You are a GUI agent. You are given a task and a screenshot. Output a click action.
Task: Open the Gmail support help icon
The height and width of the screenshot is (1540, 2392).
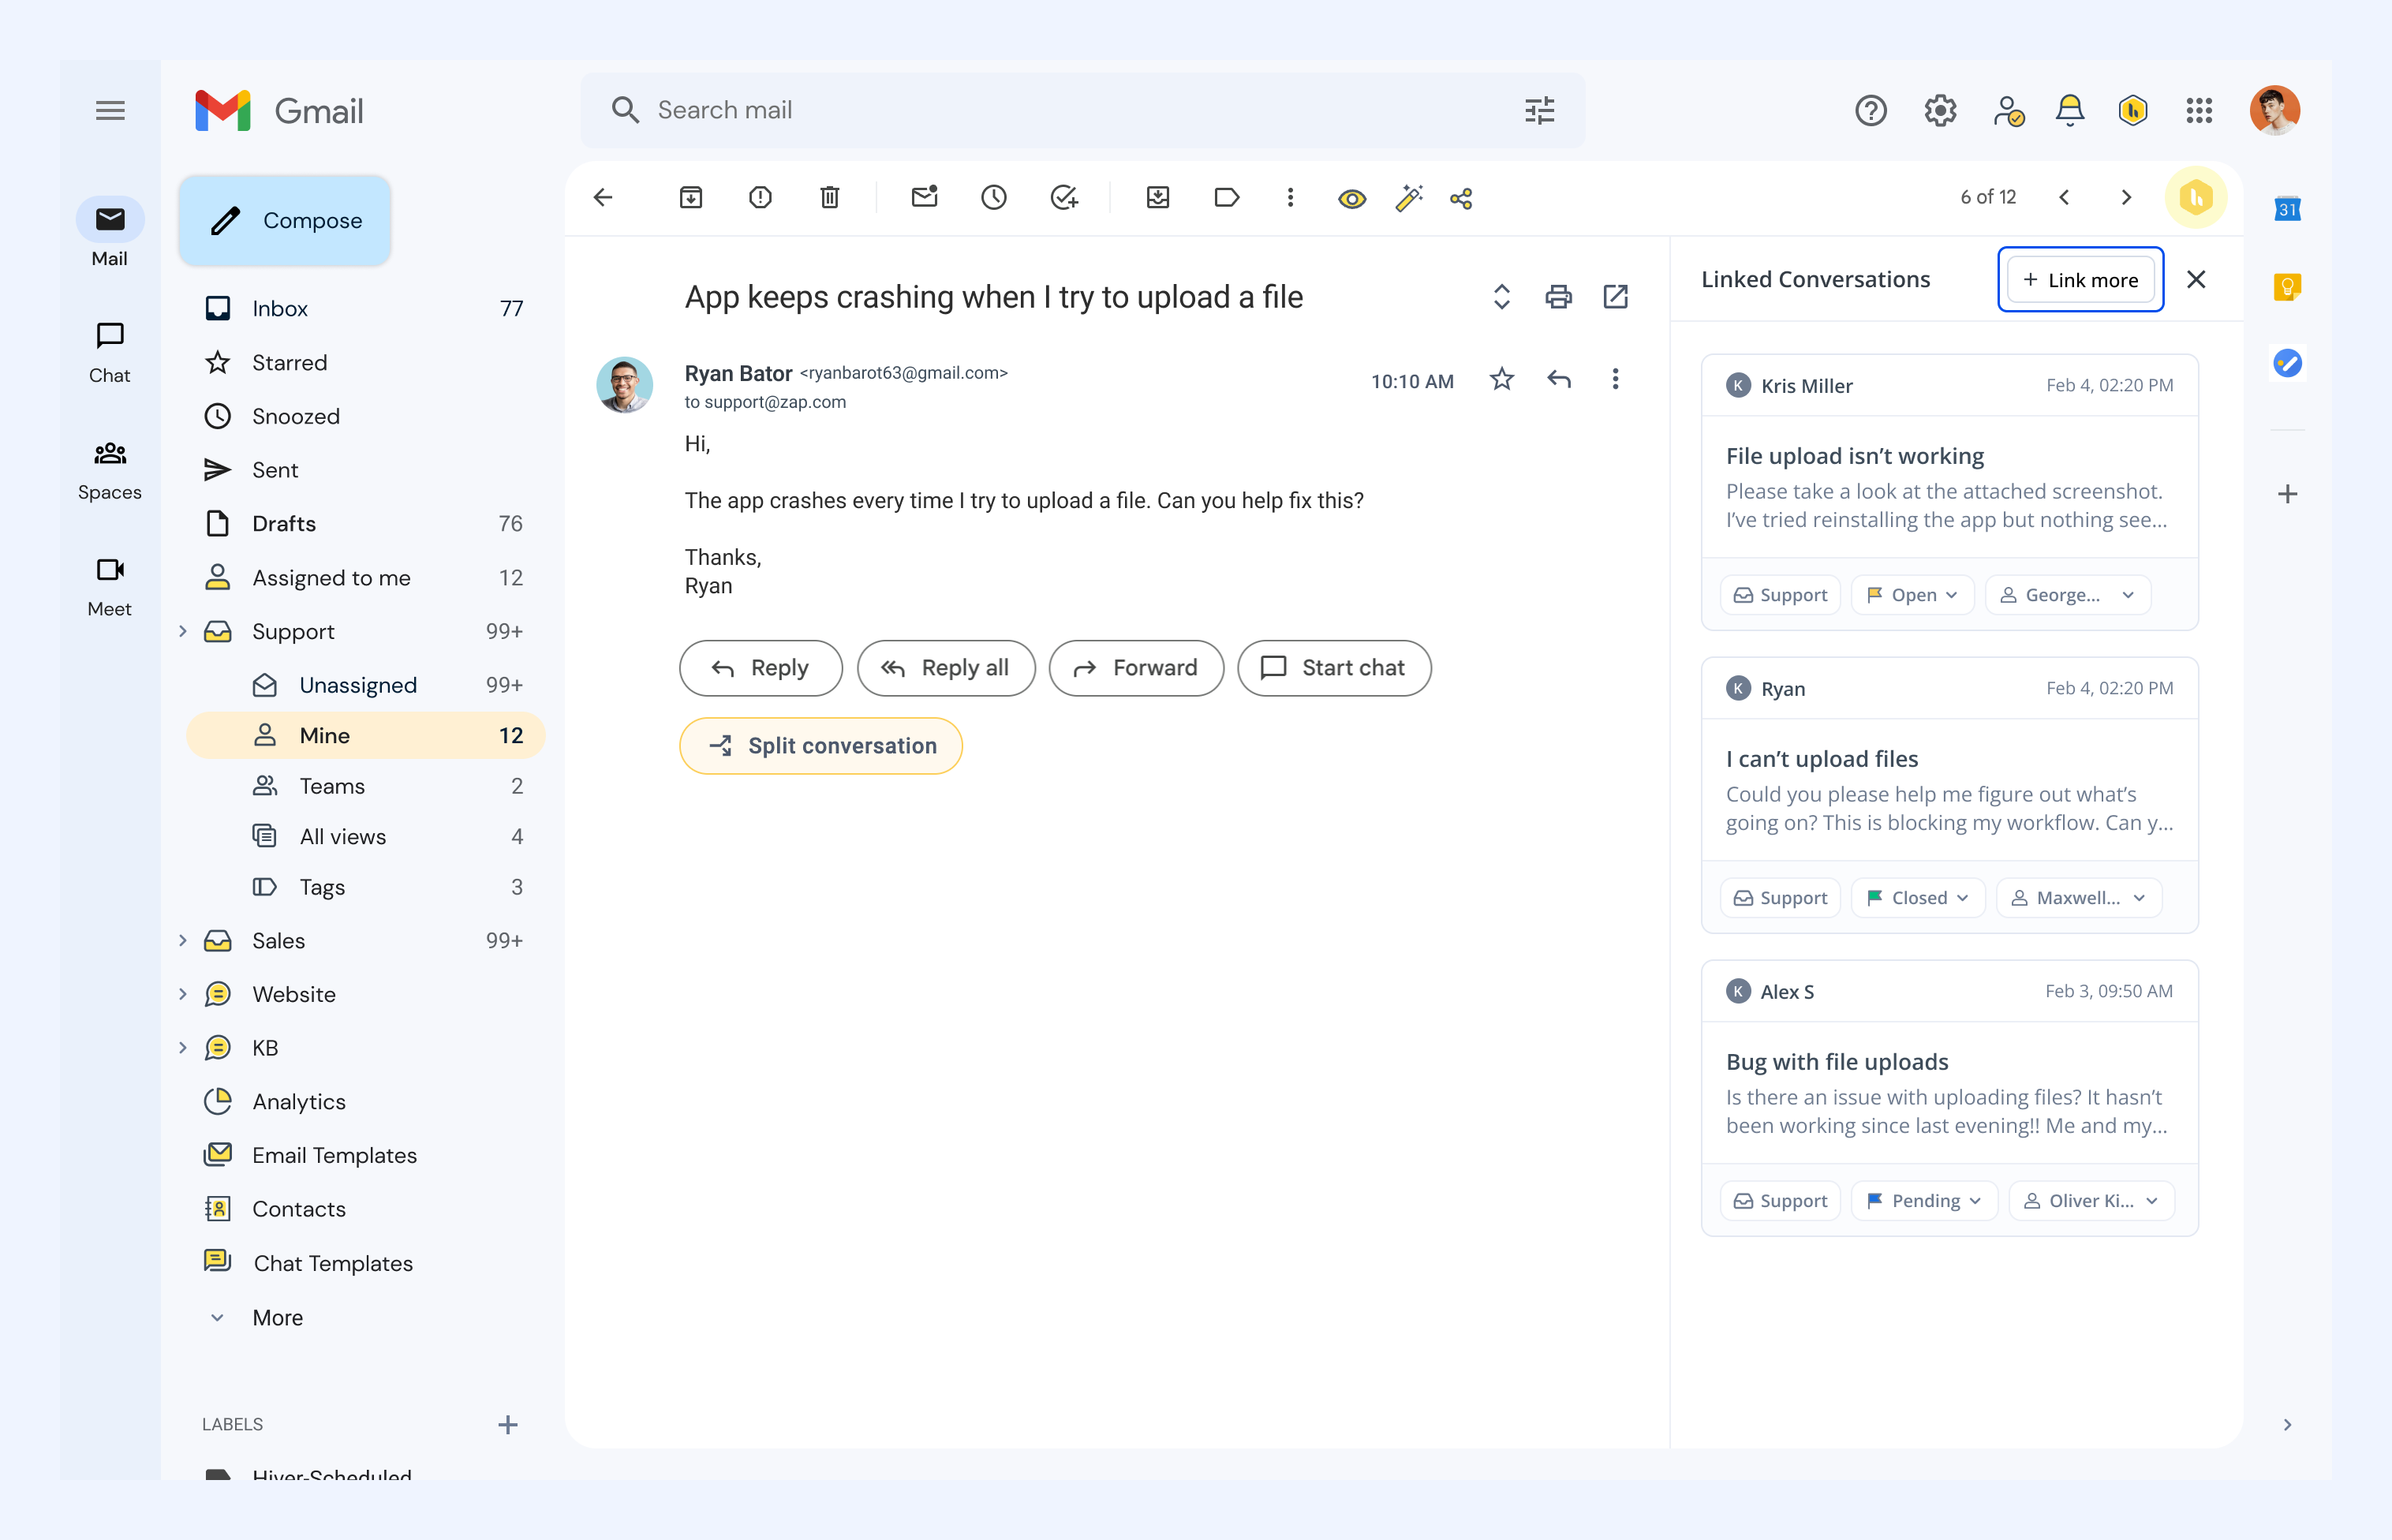click(1871, 110)
